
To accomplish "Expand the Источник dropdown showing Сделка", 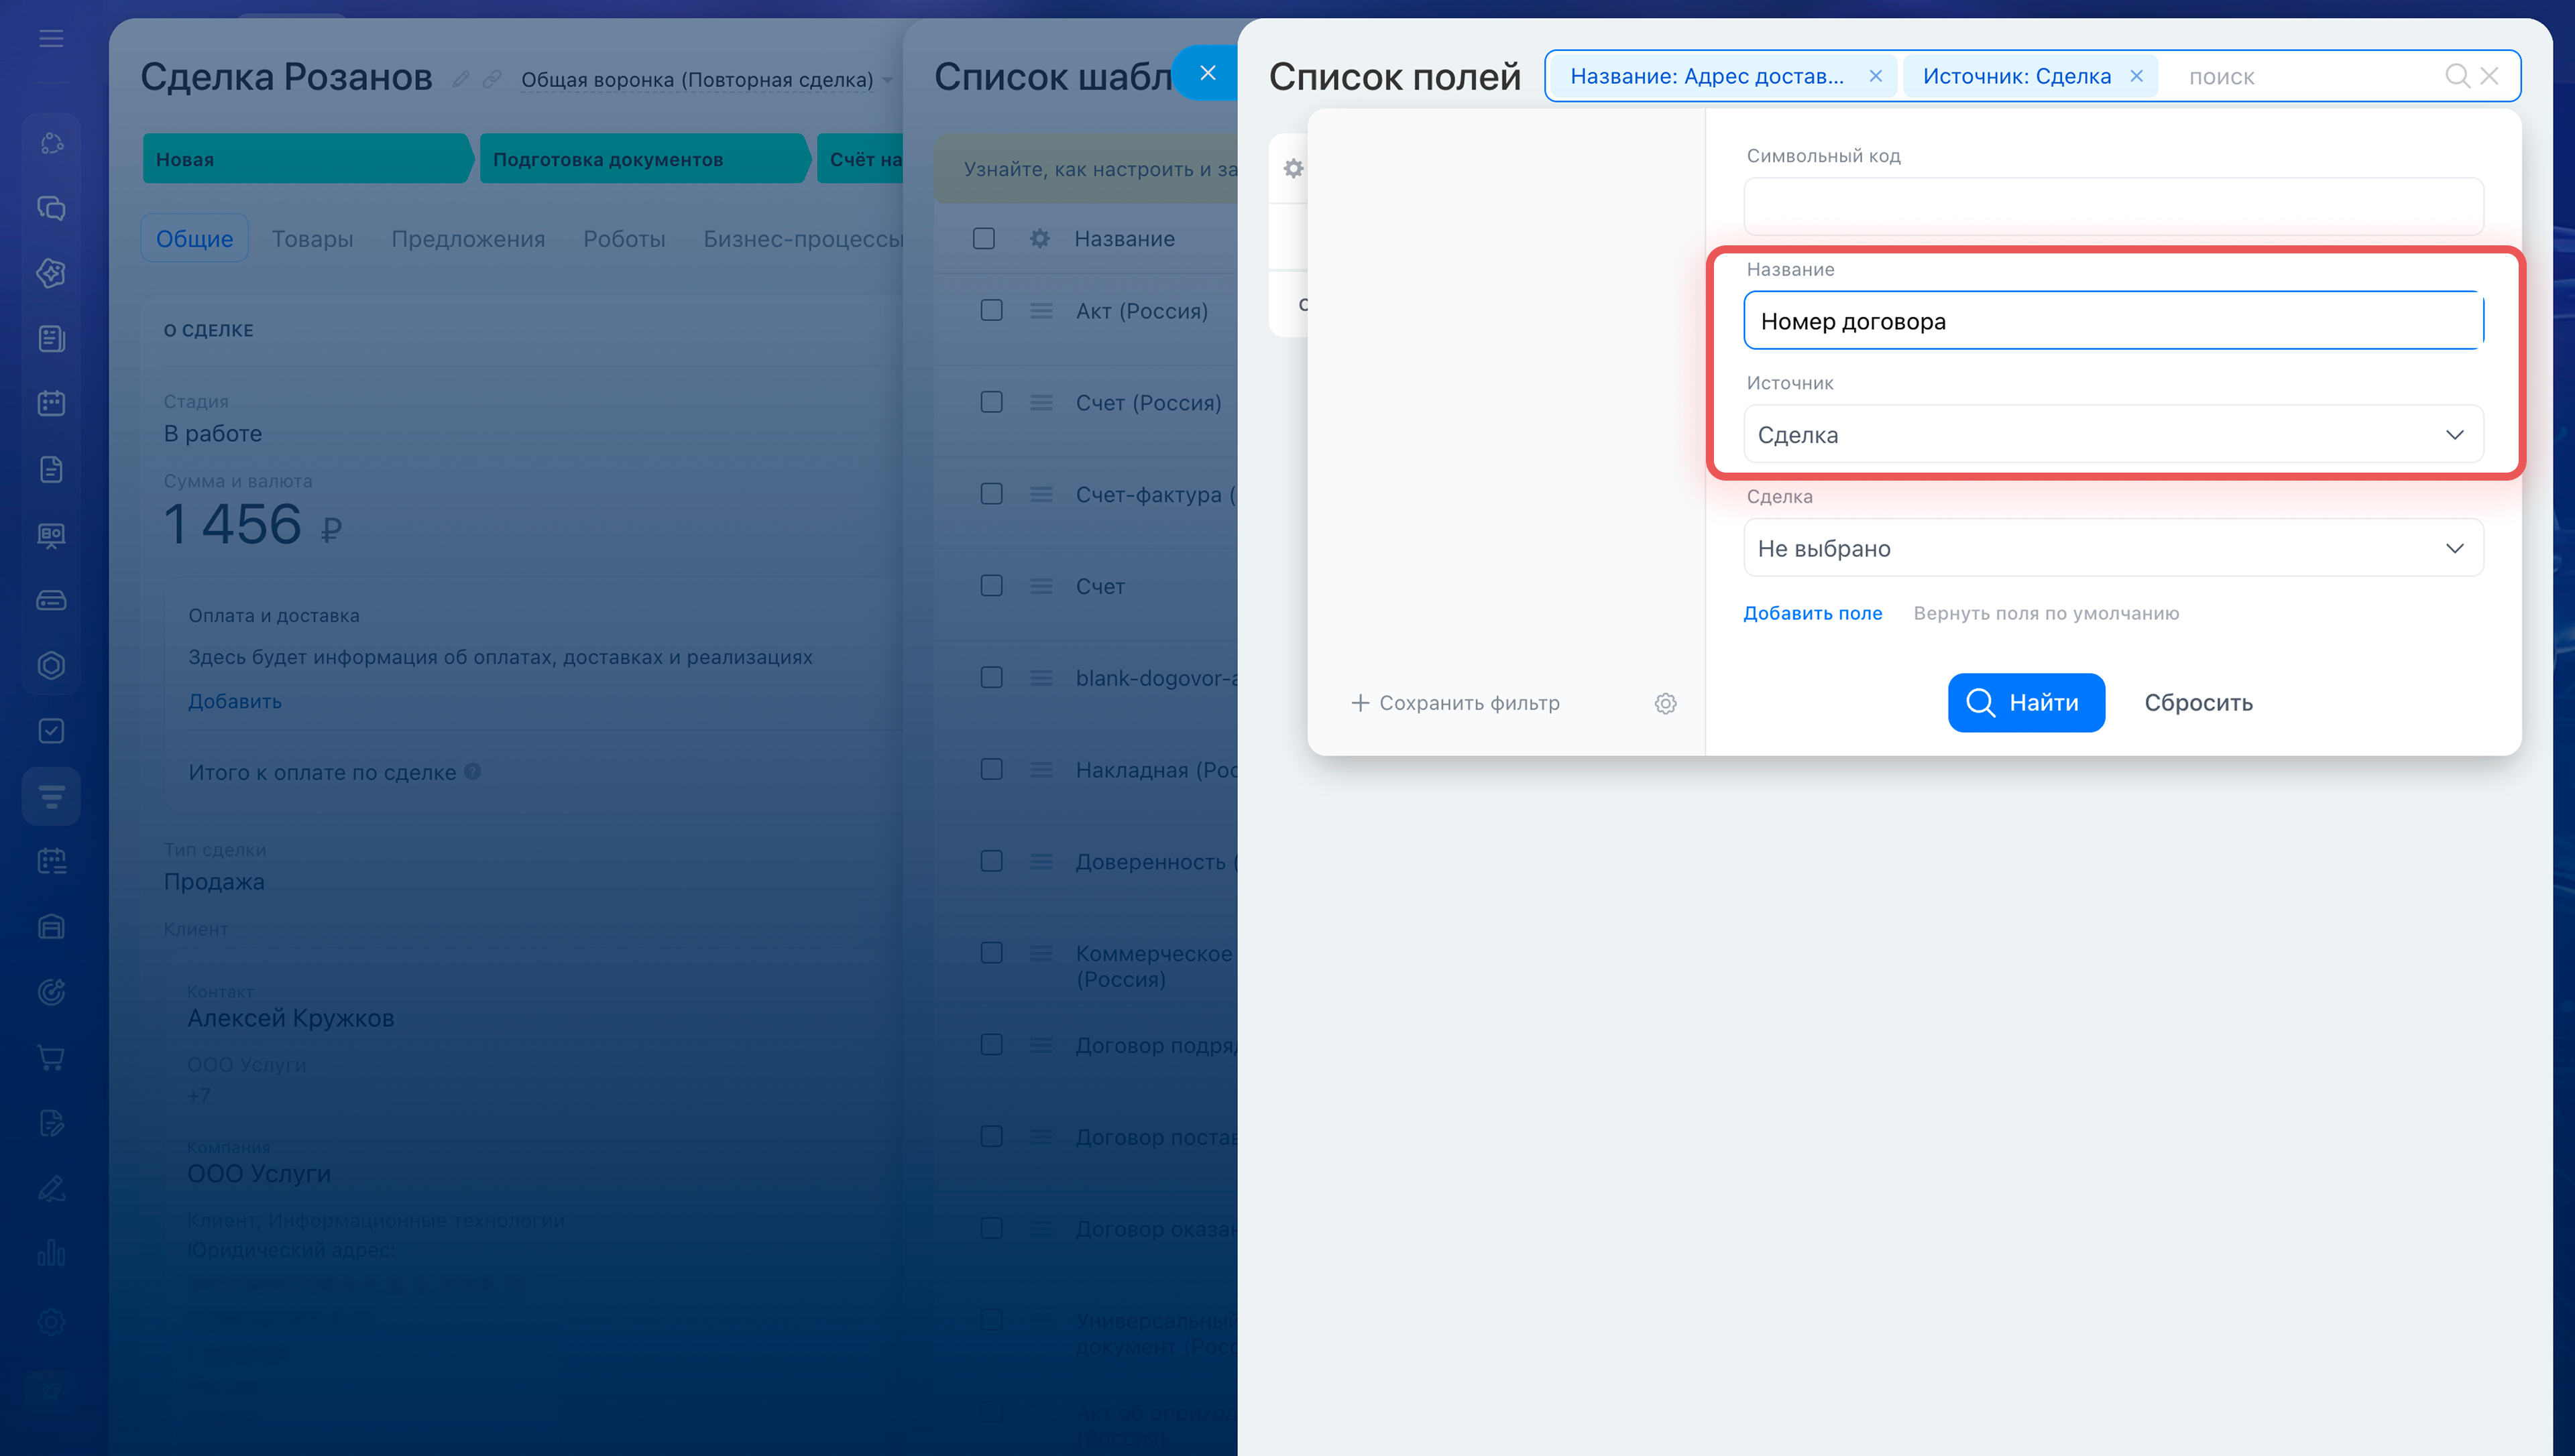I will coord(2113,434).
